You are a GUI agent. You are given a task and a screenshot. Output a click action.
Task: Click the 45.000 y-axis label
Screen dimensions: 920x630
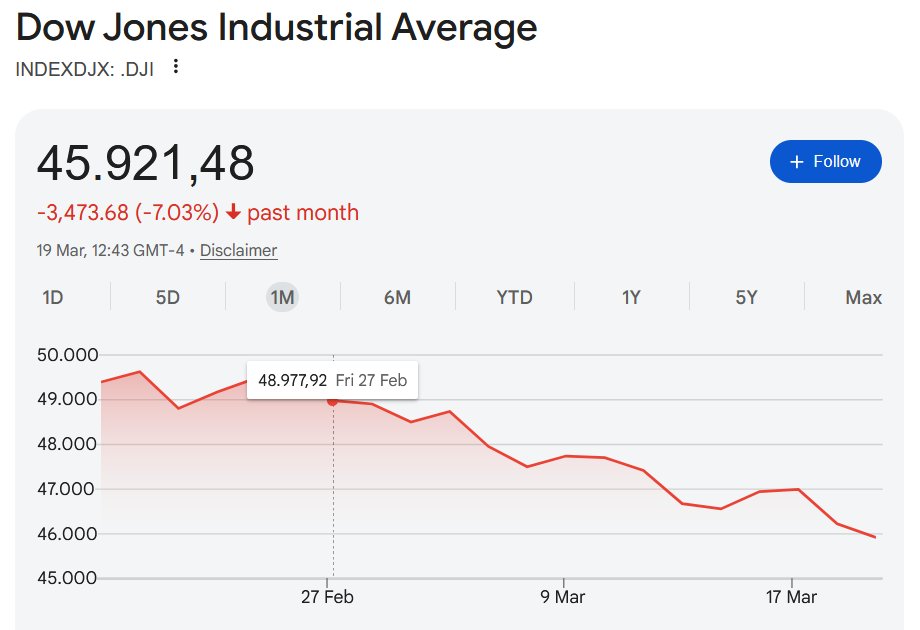(67, 578)
